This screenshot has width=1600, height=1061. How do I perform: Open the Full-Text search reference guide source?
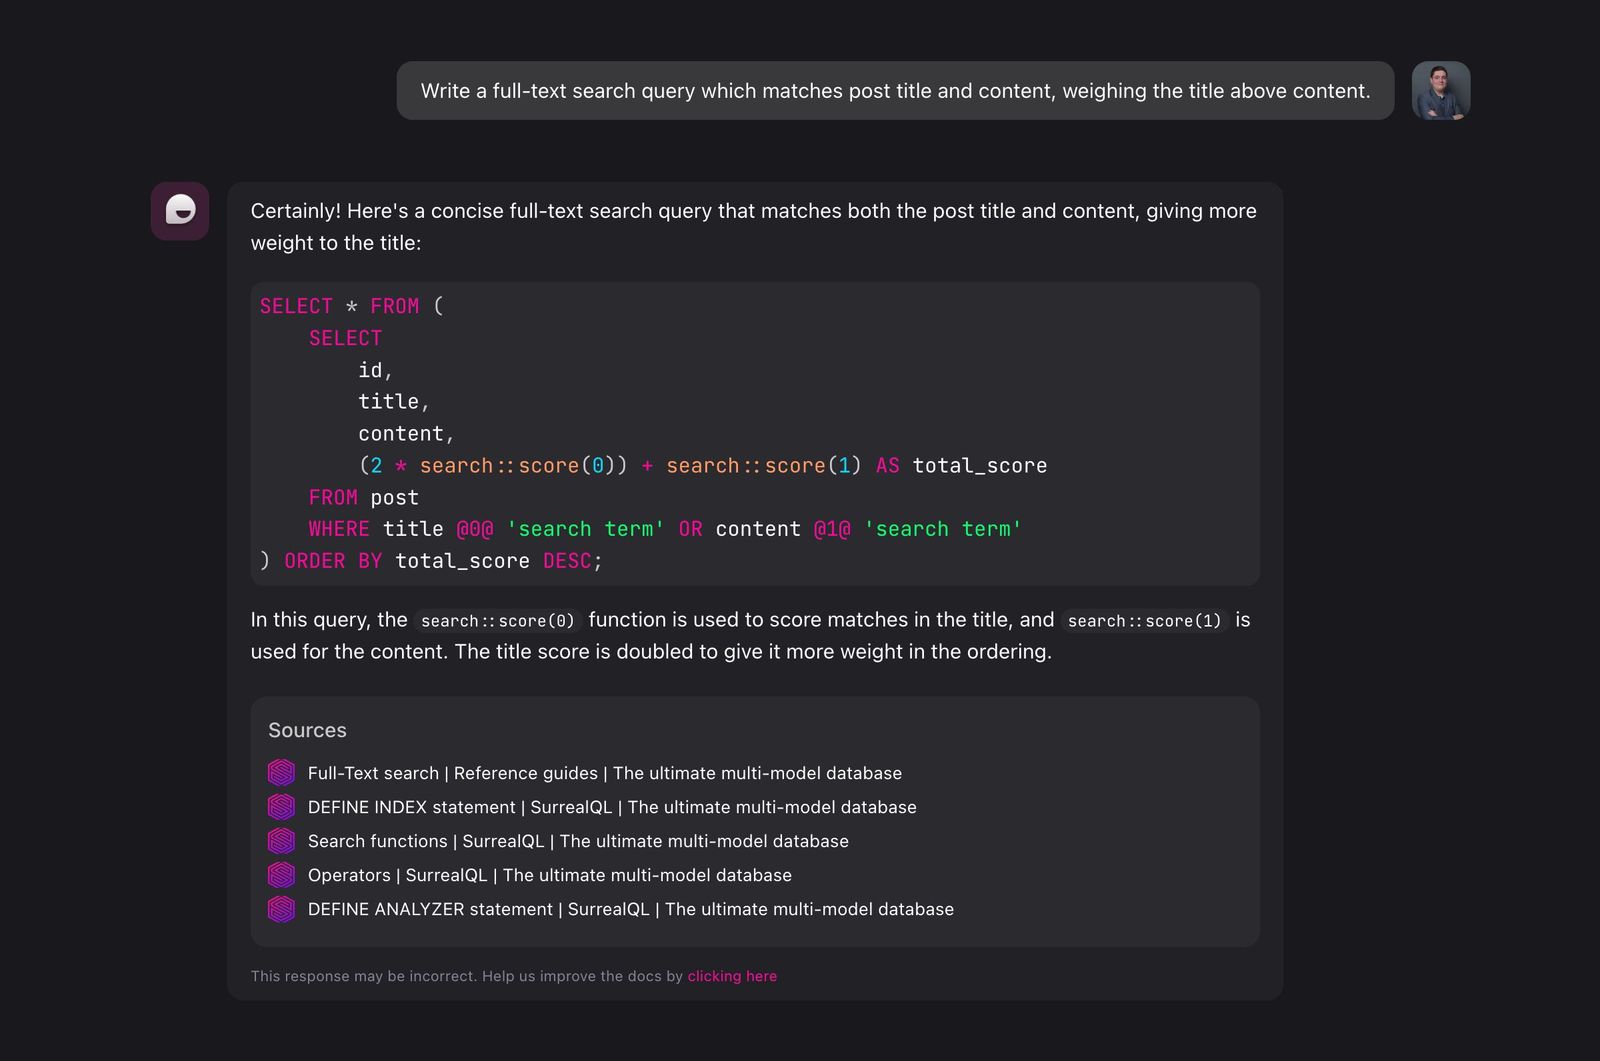tap(604, 772)
